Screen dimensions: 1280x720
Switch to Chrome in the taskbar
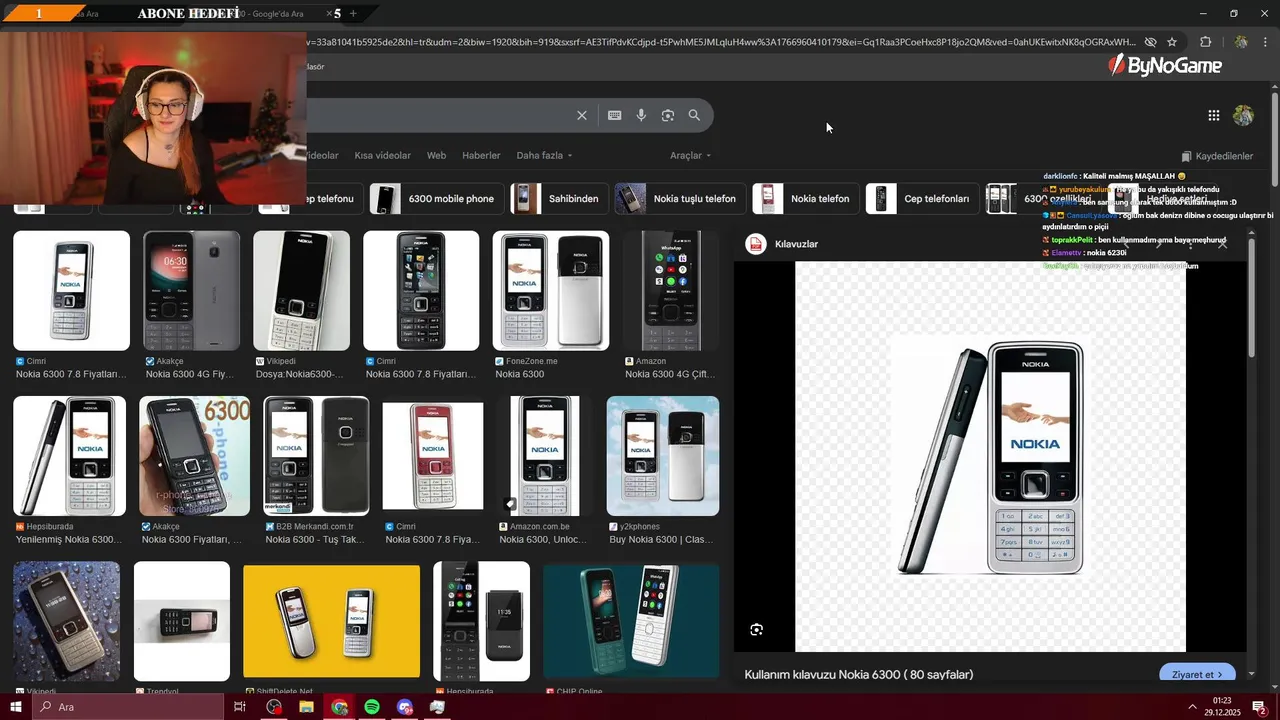click(340, 707)
